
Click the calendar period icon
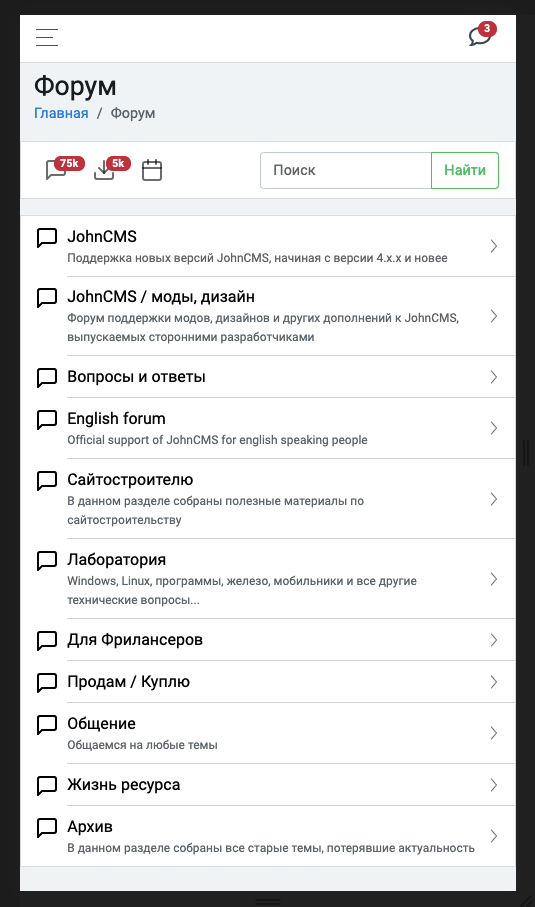point(152,170)
